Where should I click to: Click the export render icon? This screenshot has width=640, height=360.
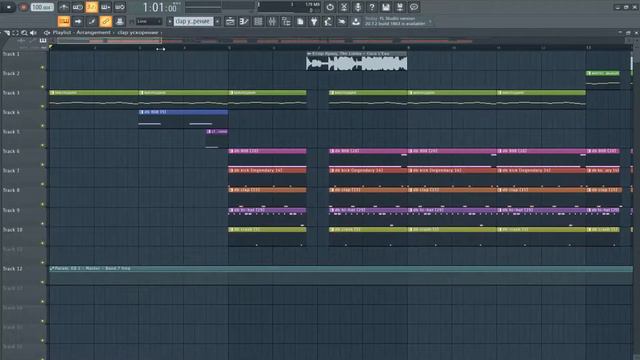pos(400,7)
